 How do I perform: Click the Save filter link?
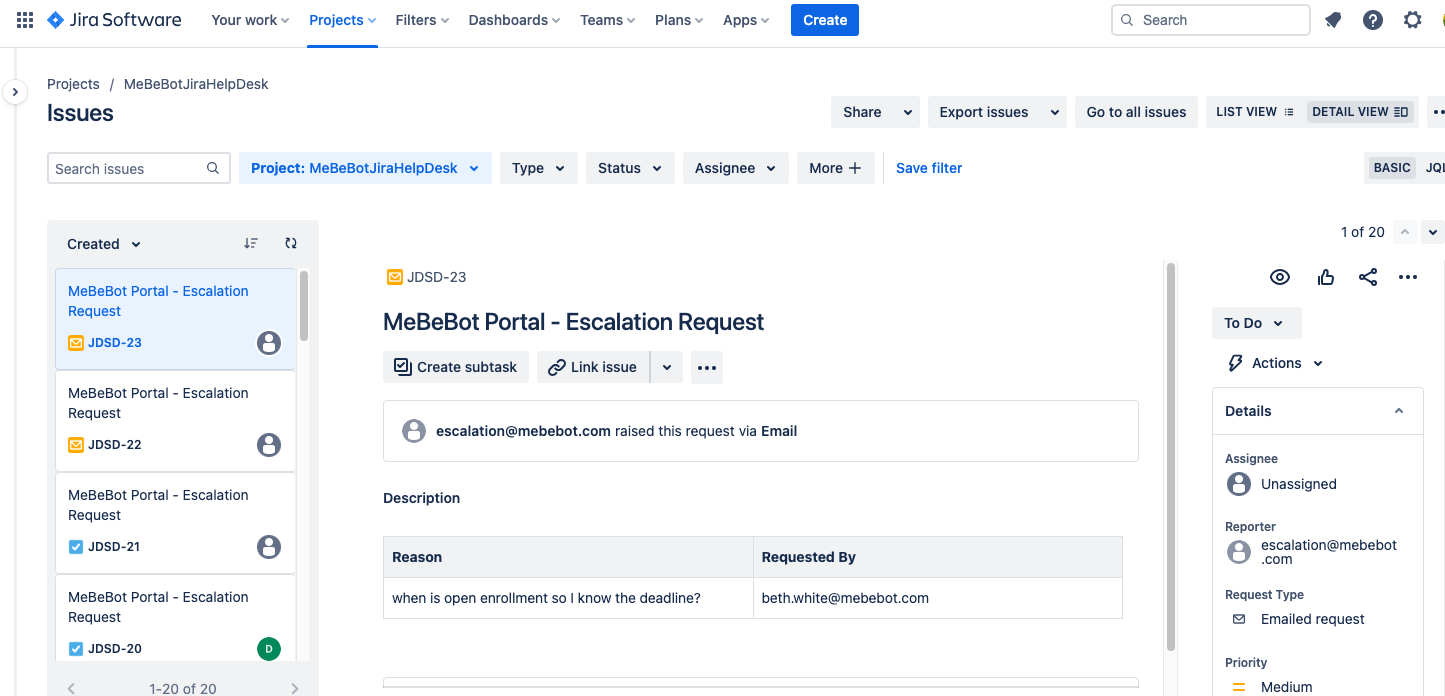[x=929, y=168]
